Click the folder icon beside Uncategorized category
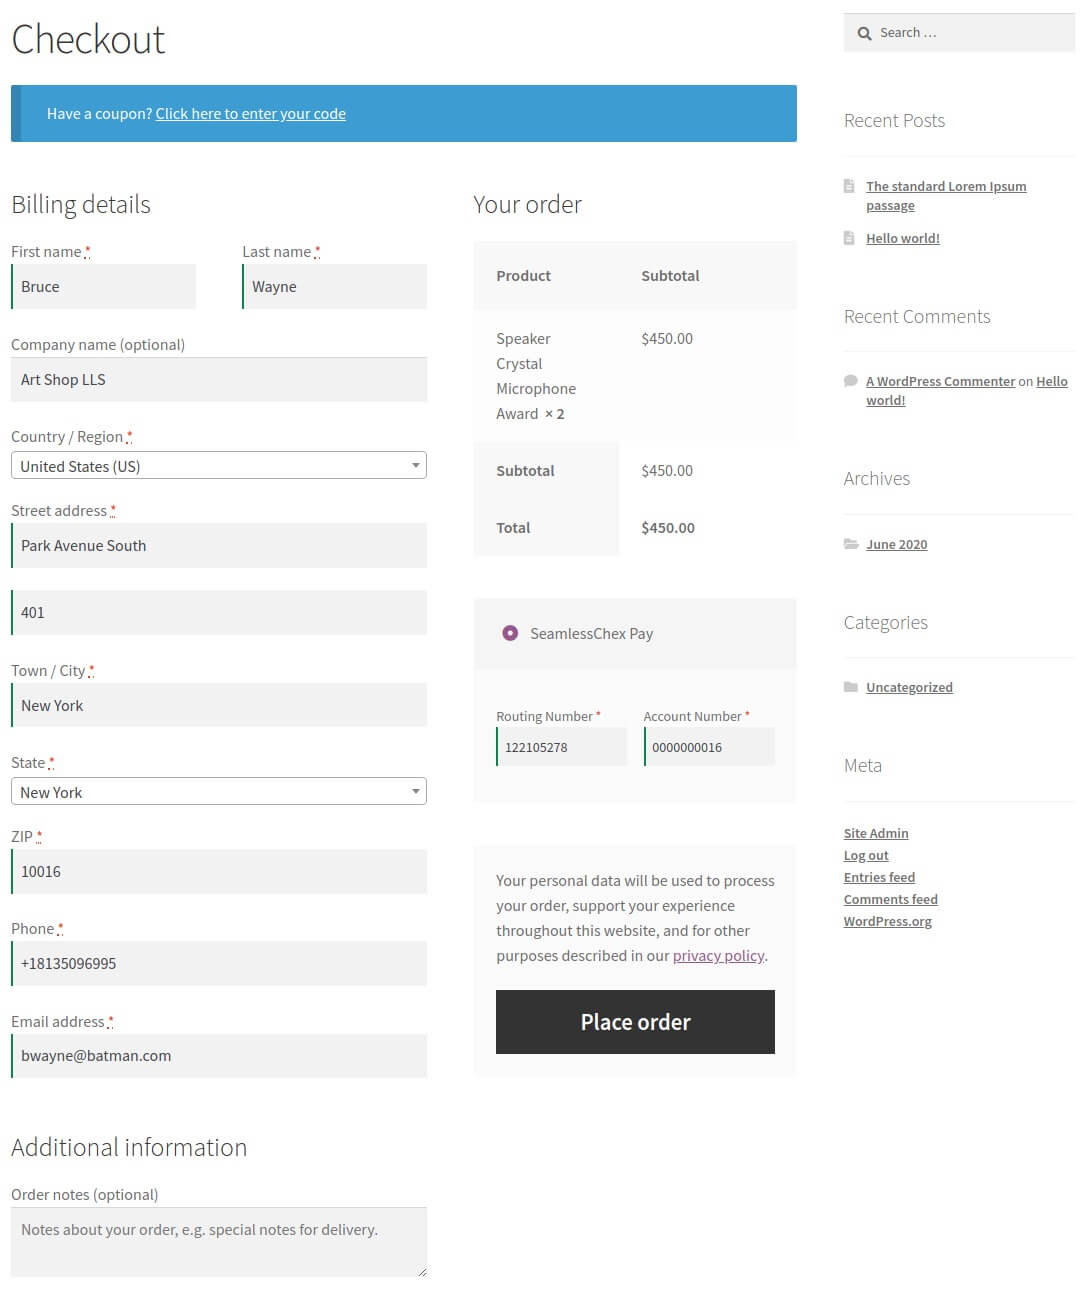The height and width of the screenshot is (1293, 1086). pos(853,687)
